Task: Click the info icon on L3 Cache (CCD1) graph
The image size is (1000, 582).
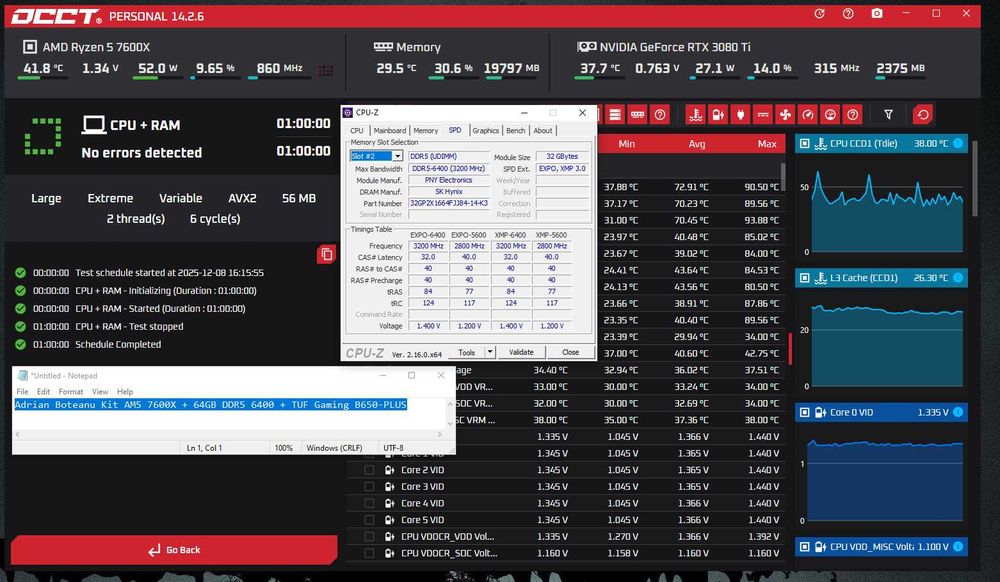Action: [958, 278]
